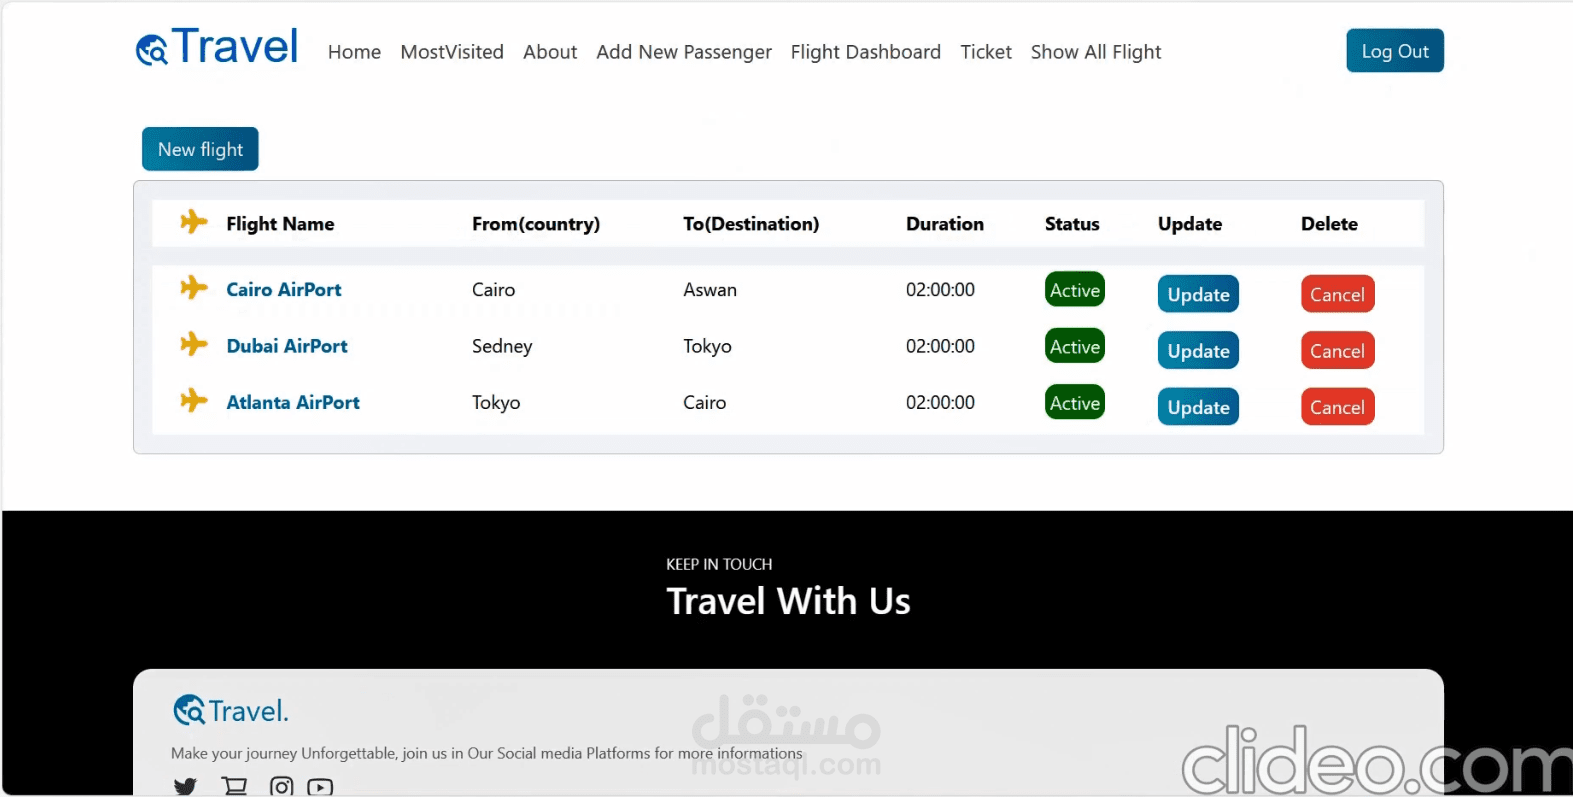1573x797 pixels.
Task: Click the airplane icon beside Cairo AirPort
Action: coord(193,288)
